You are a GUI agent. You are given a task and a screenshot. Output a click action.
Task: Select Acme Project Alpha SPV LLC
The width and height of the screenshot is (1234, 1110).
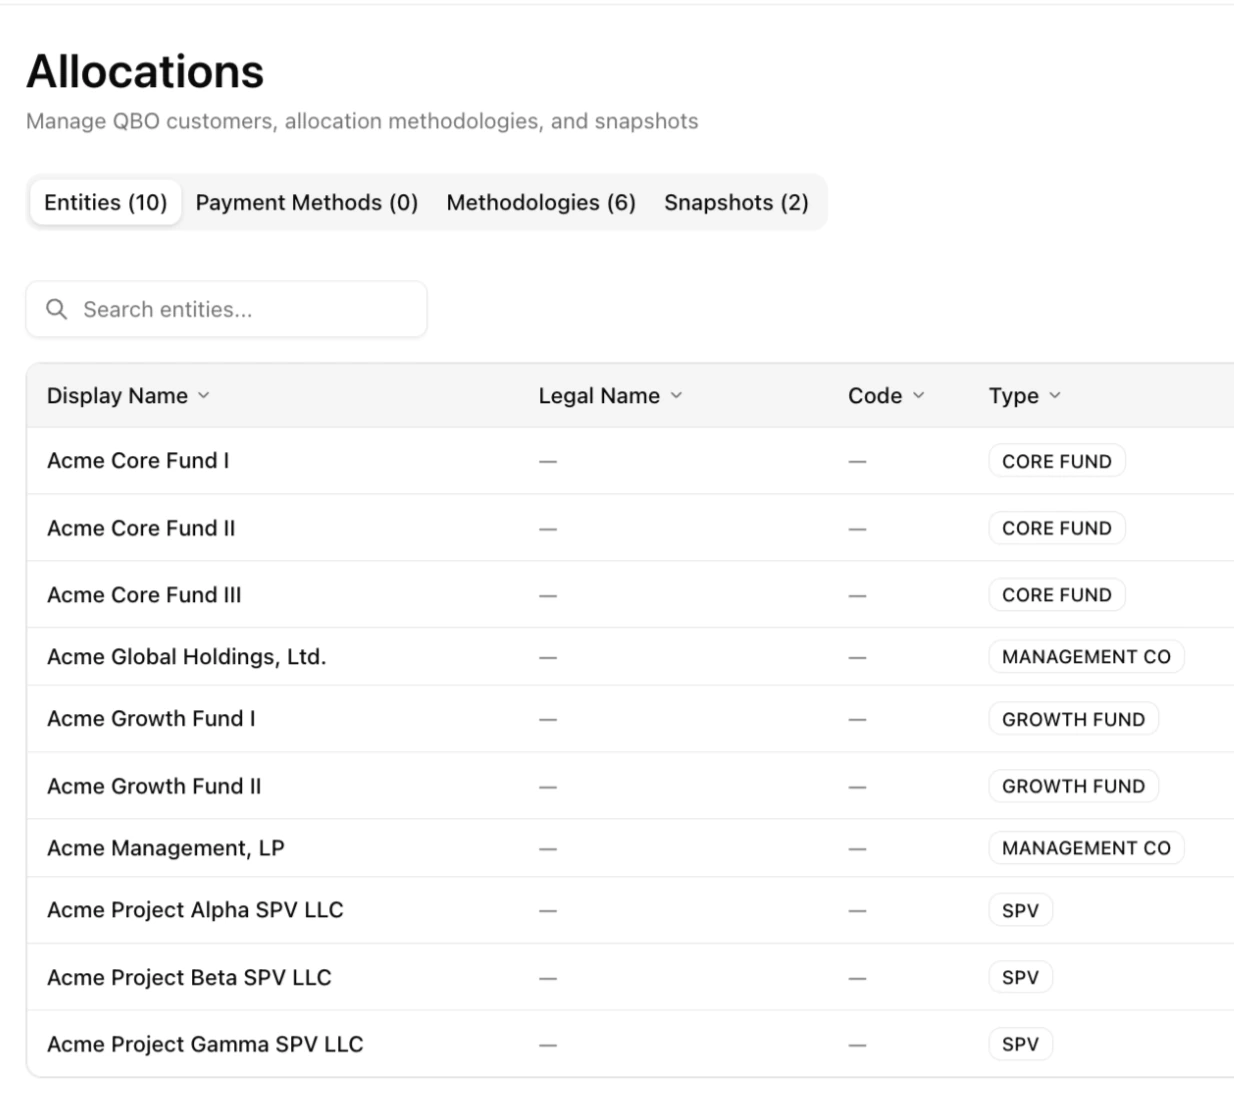tap(195, 910)
